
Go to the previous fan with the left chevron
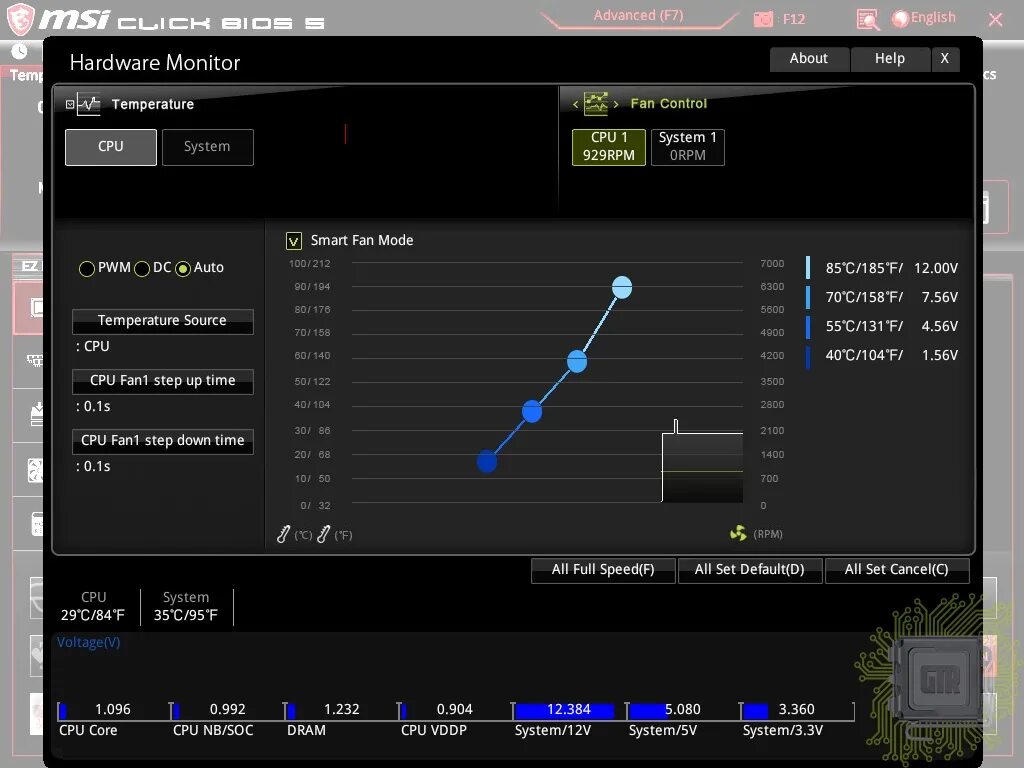pyautogui.click(x=575, y=104)
